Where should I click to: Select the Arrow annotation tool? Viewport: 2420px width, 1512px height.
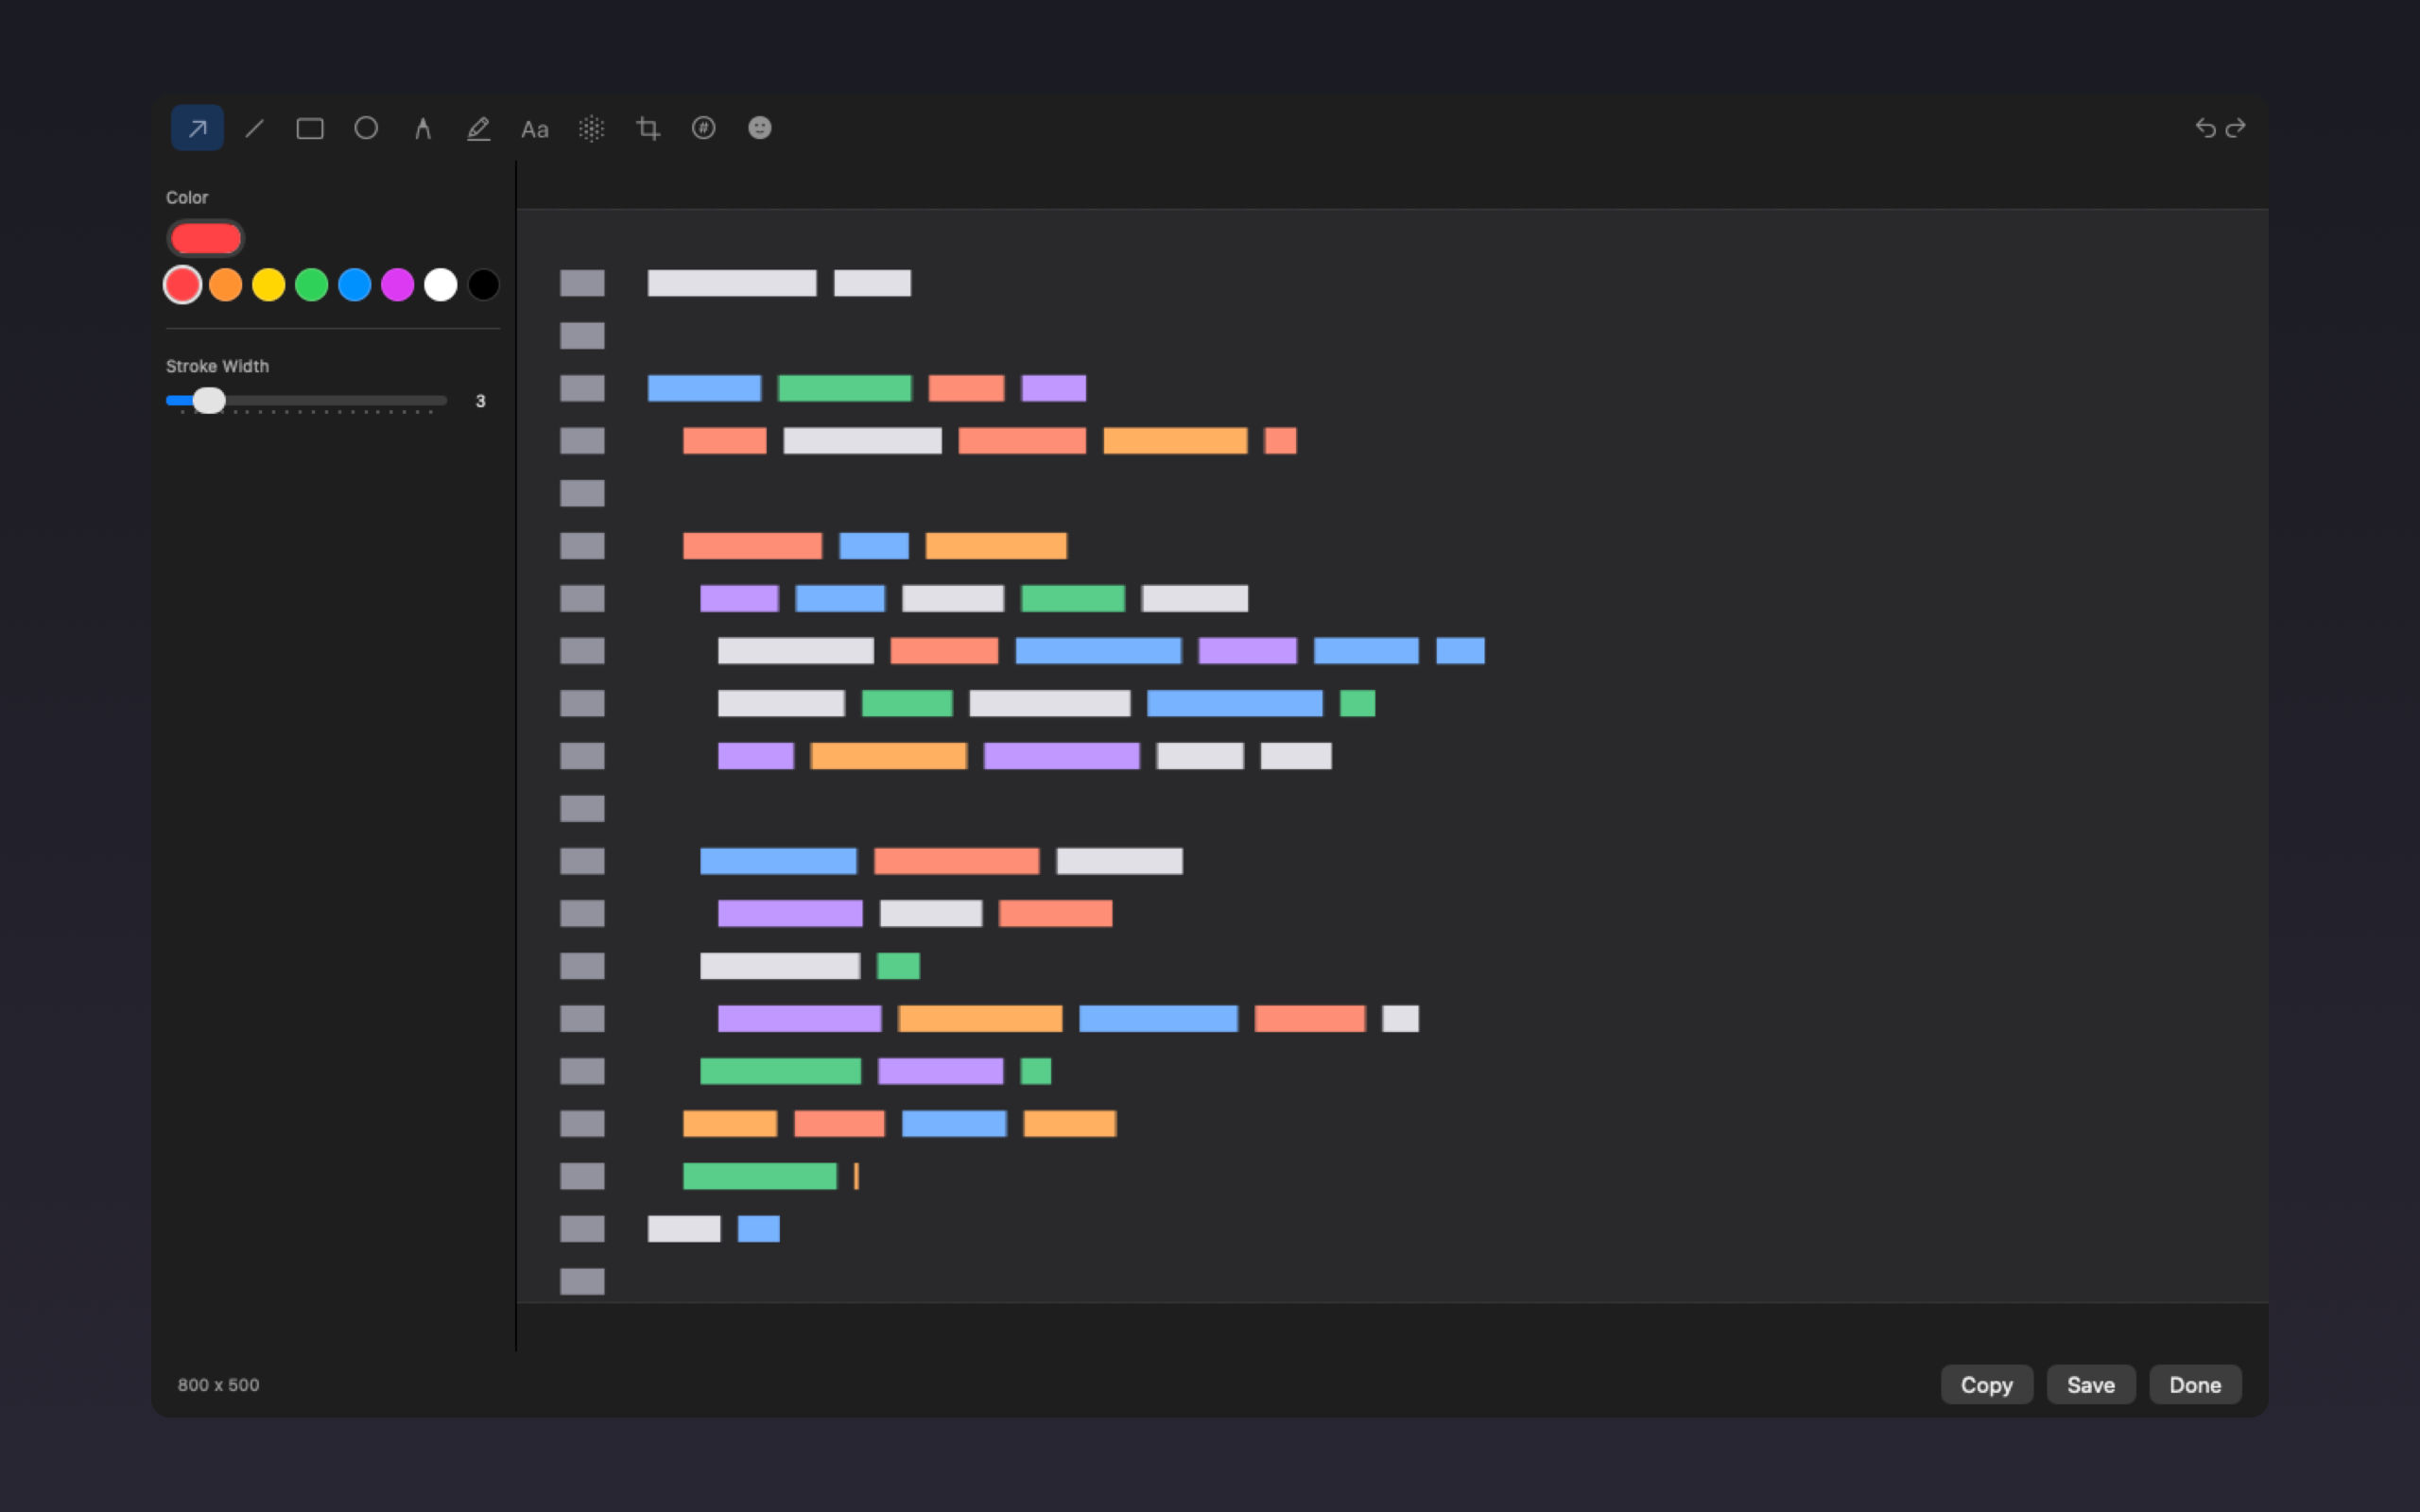coord(197,128)
